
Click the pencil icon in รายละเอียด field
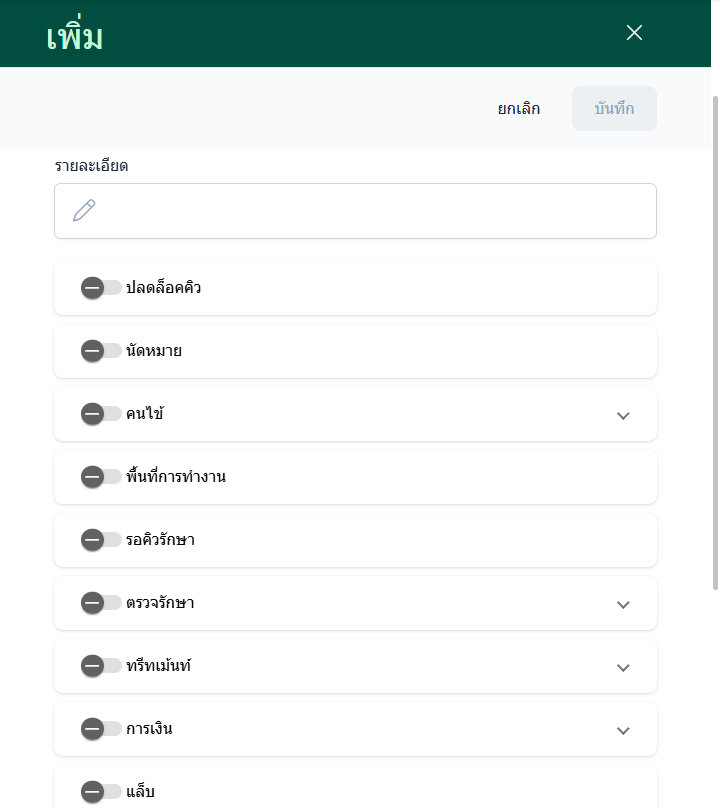click(84, 210)
